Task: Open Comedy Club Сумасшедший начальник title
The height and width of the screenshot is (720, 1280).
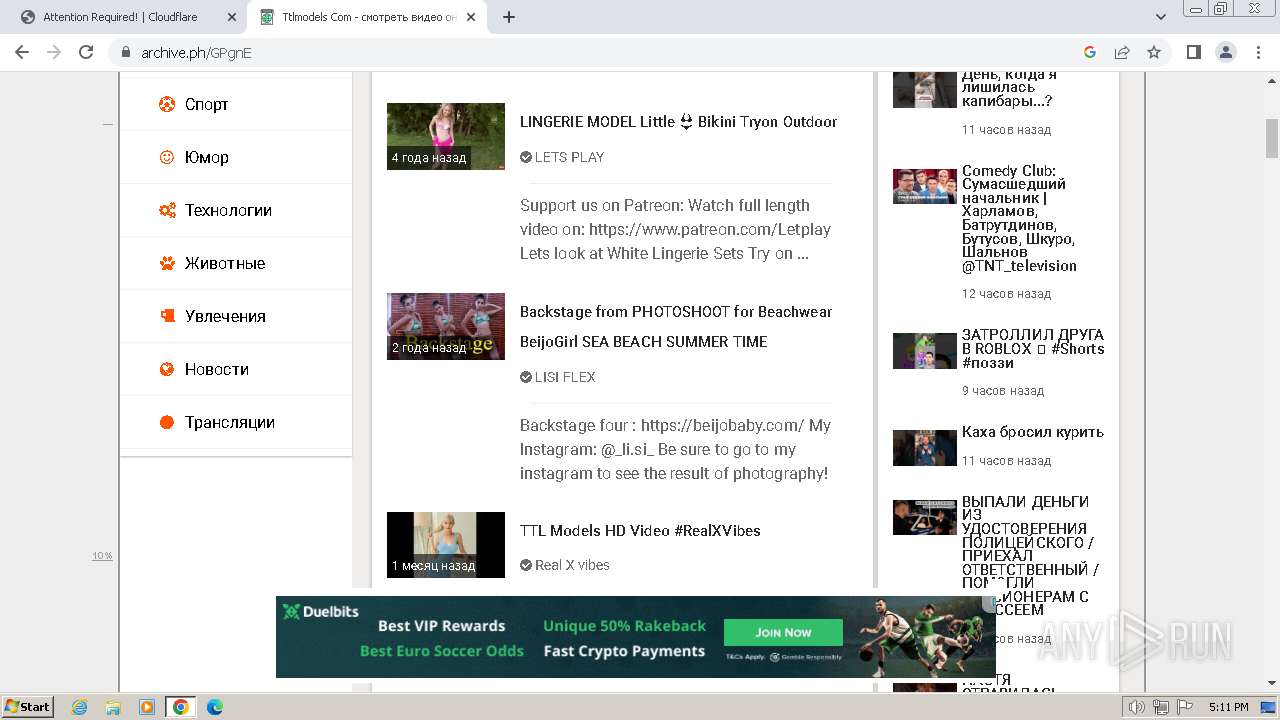Action: click(1019, 218)
